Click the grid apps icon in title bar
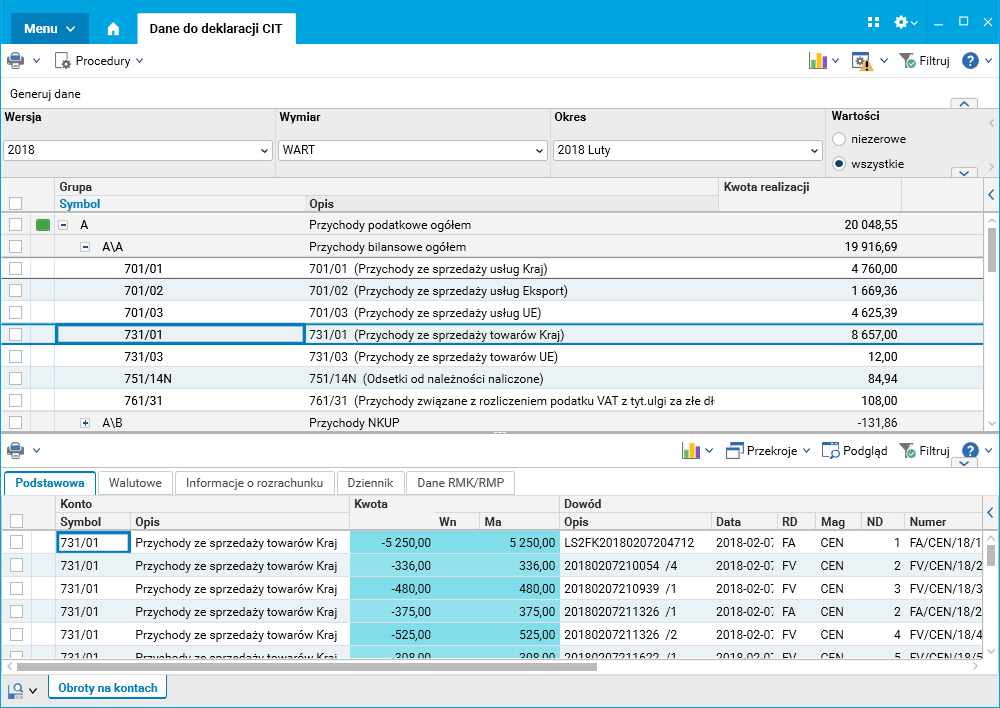1000x708 pixels. click(873, 23)
